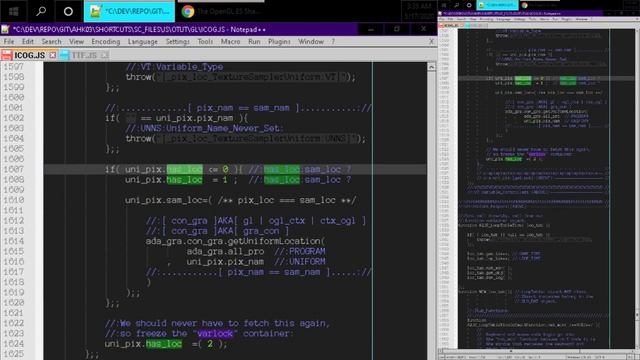Click line number 1624 in margin
640x360 pixels.
pyautogui.click(x=13, y=344)
